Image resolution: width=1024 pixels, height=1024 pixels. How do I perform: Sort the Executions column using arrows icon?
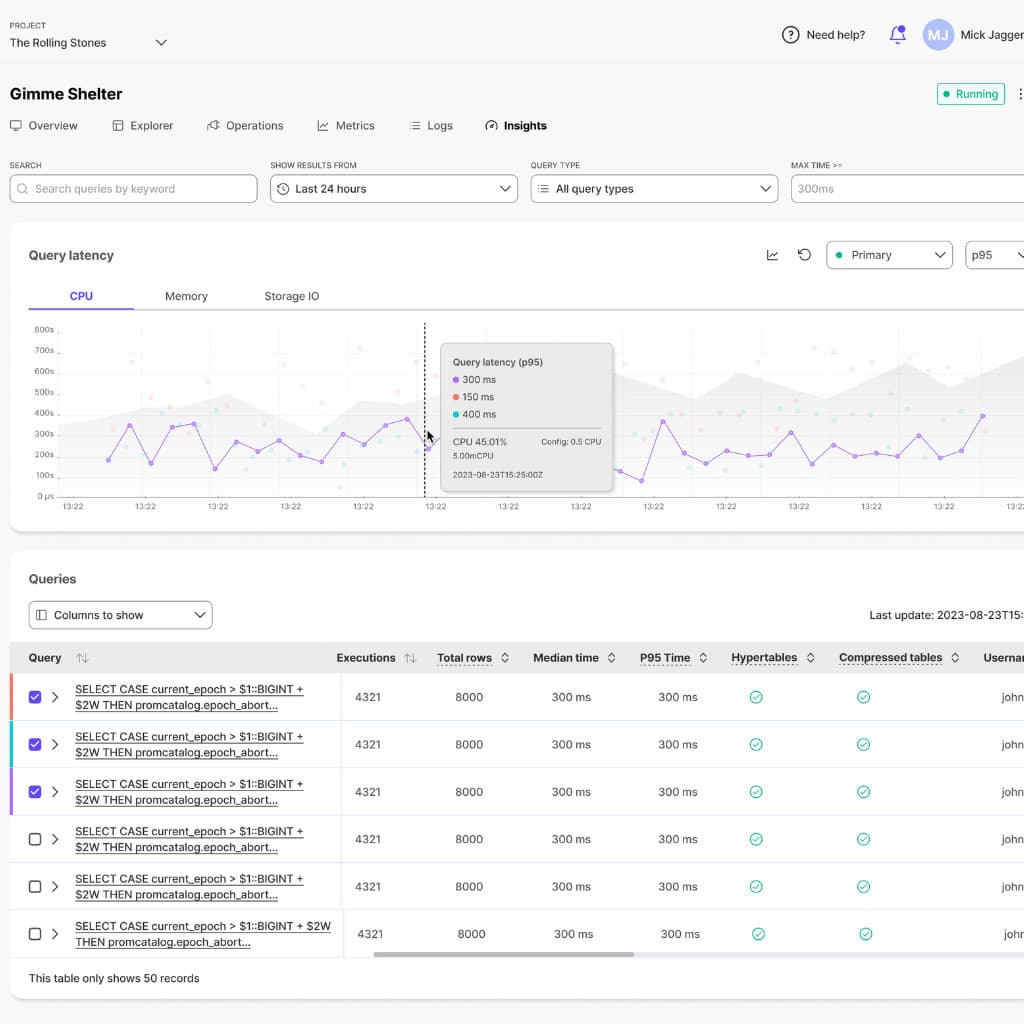coord(410,658)
